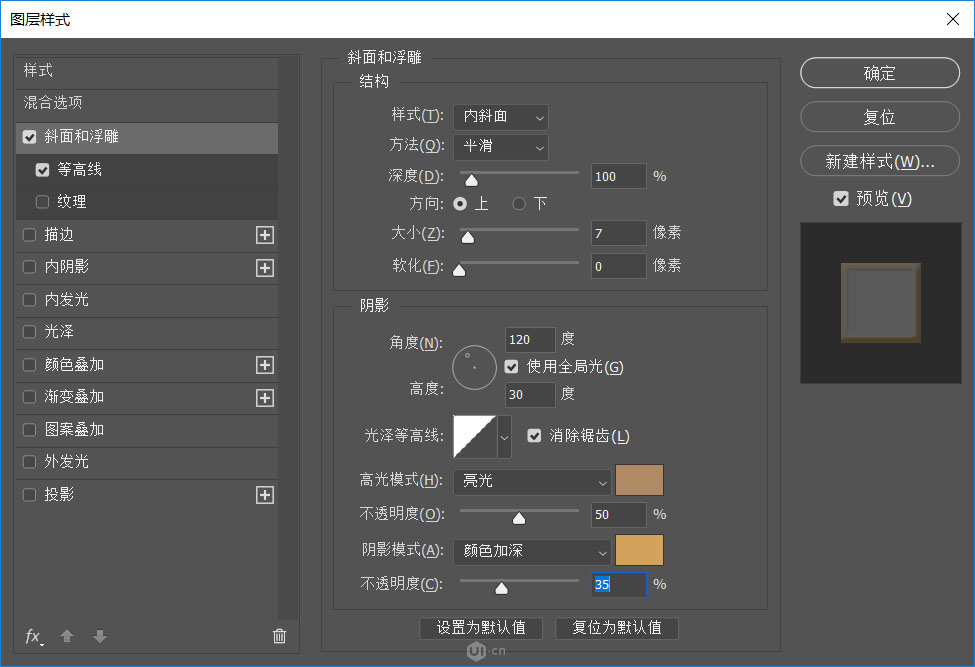Open 内发光 settings row
975x667 pixels.
(147, 300)
